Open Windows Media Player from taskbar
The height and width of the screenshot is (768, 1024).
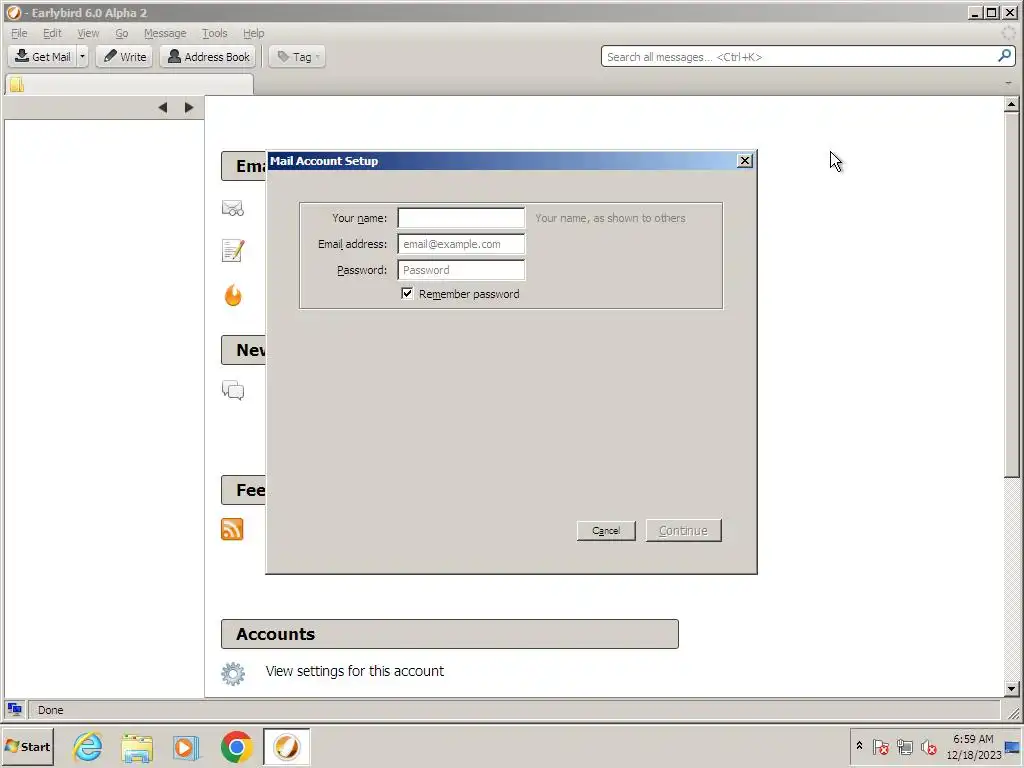pyautogui.click(x=186, y=748)
